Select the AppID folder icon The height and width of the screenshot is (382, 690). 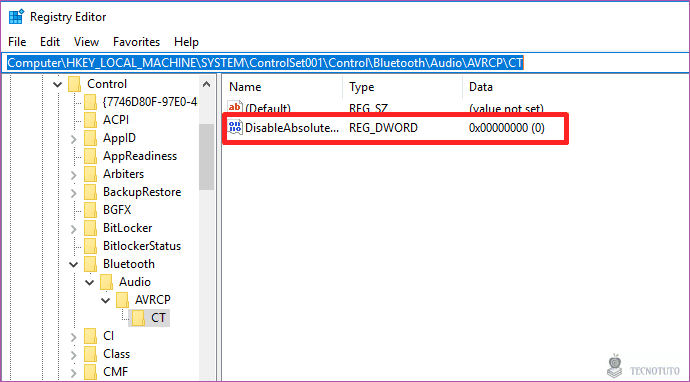pos(90,138)
